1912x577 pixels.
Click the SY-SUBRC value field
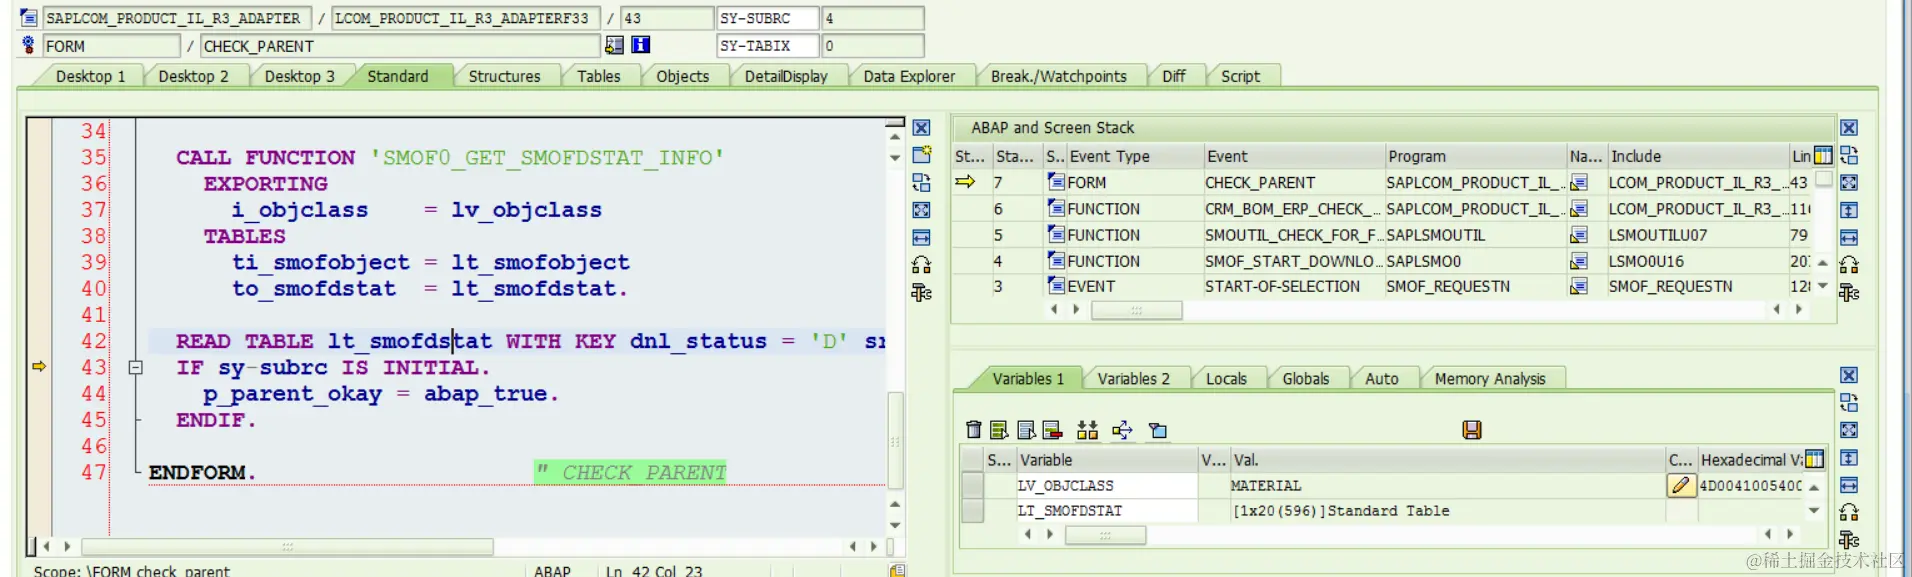[873, 18]
